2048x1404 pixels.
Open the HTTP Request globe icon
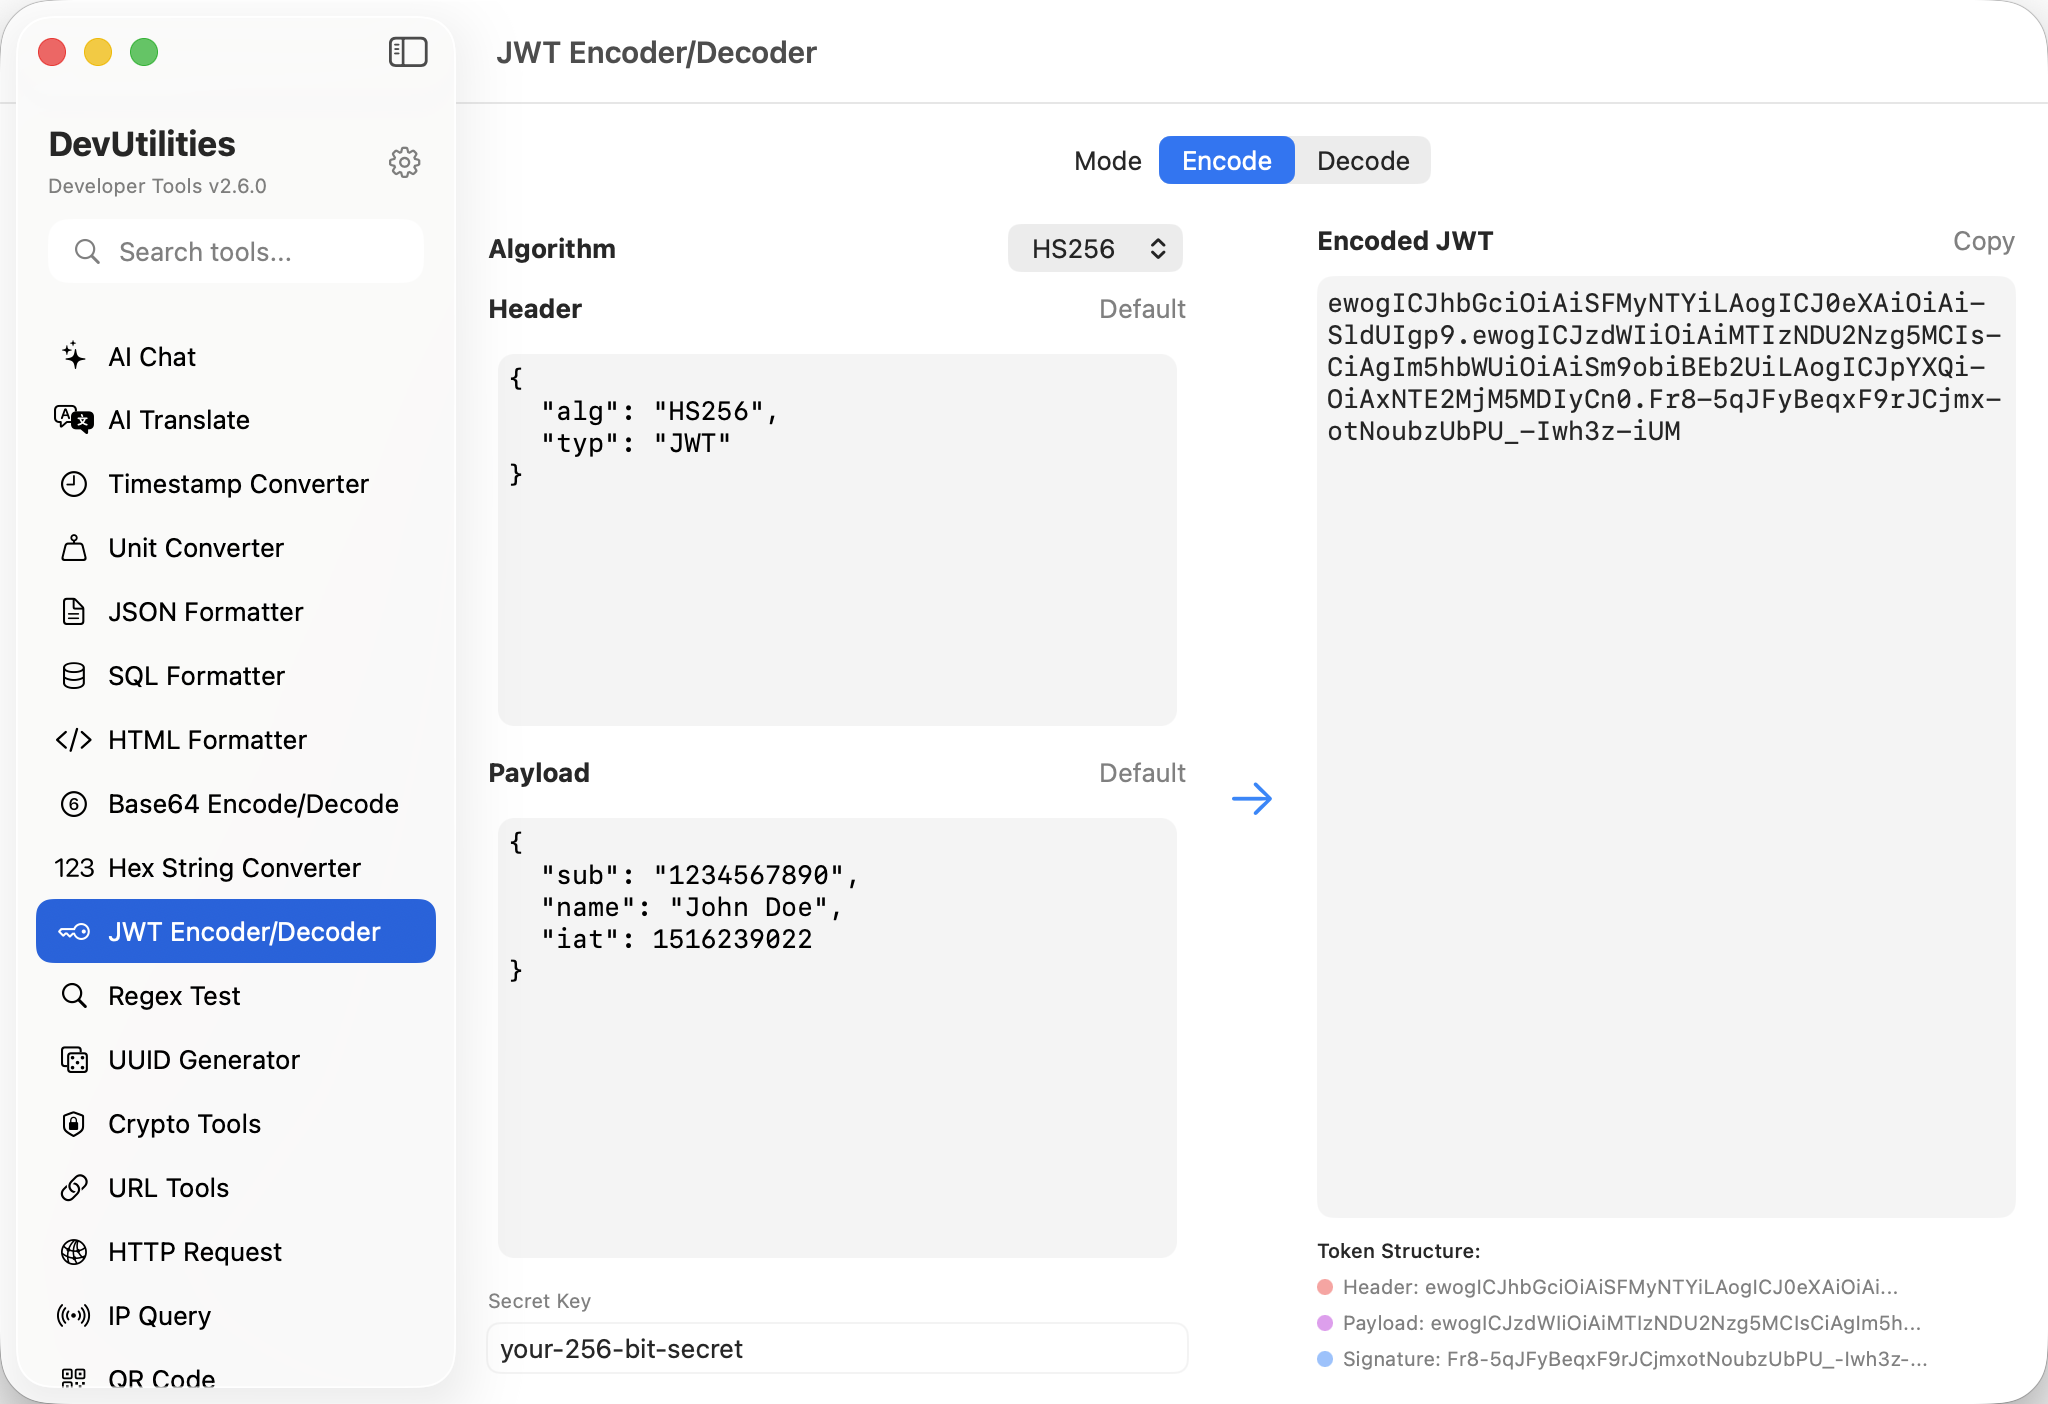(74, 1252)
